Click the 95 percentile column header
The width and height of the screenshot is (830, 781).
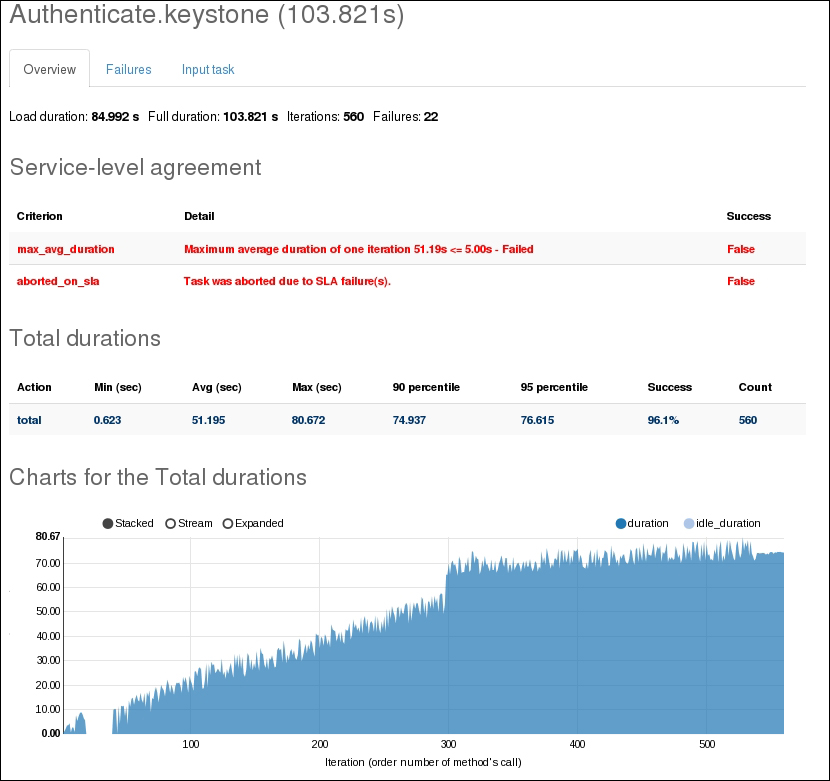click(x=554, y=387)
